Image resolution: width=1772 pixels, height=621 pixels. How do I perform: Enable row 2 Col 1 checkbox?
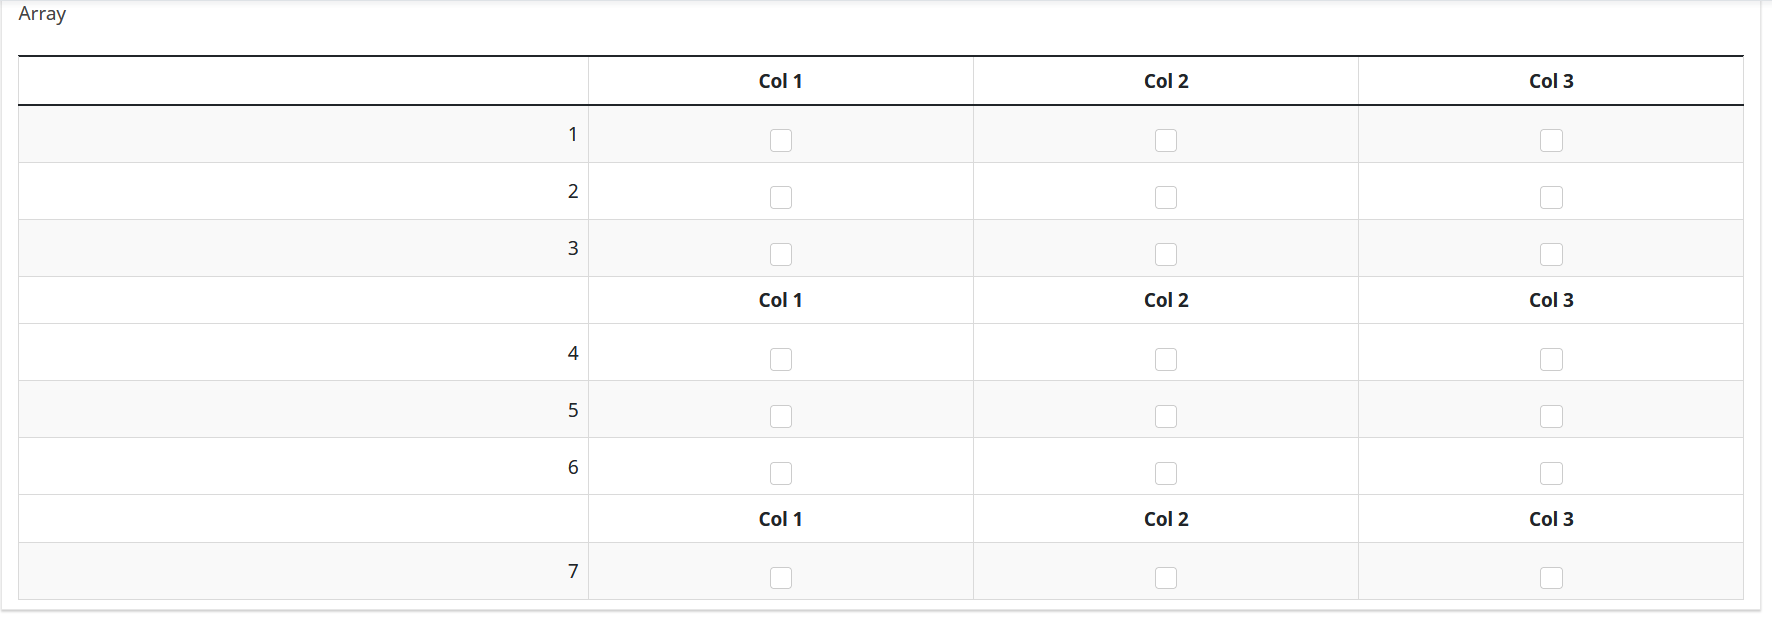781,197
